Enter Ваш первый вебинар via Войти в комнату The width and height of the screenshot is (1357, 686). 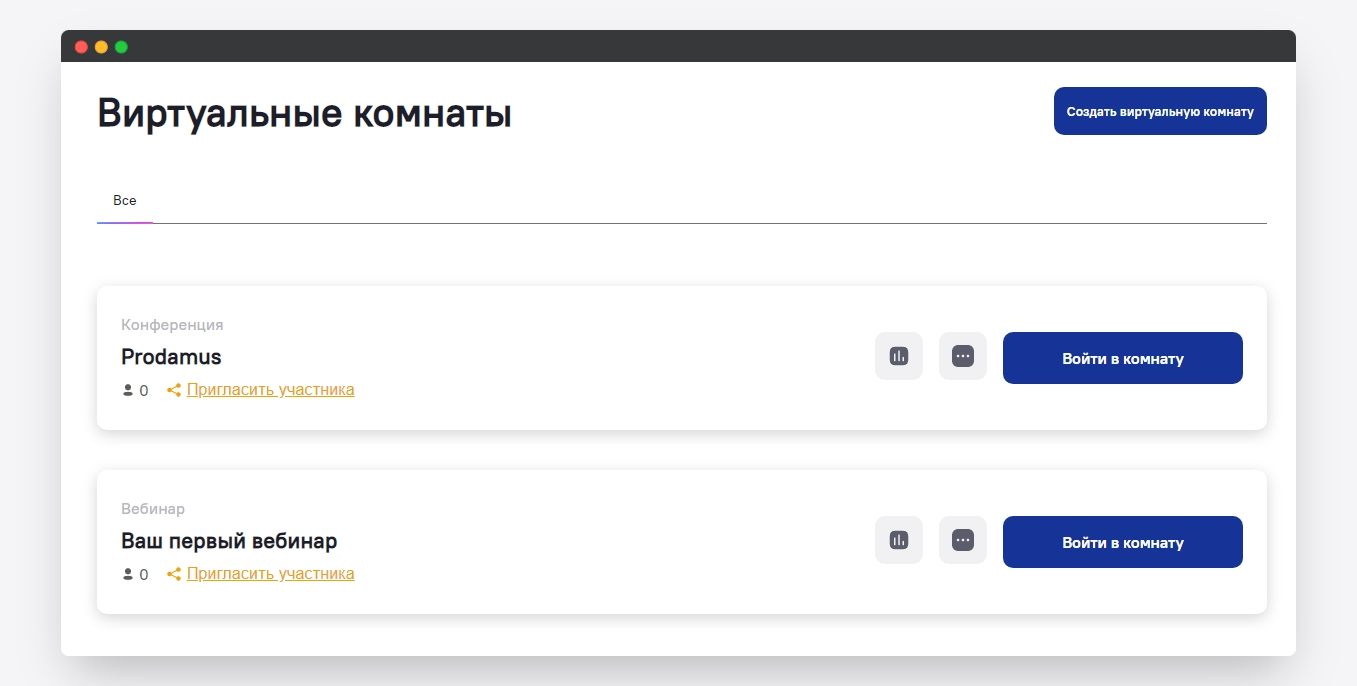pos(1122,542)
